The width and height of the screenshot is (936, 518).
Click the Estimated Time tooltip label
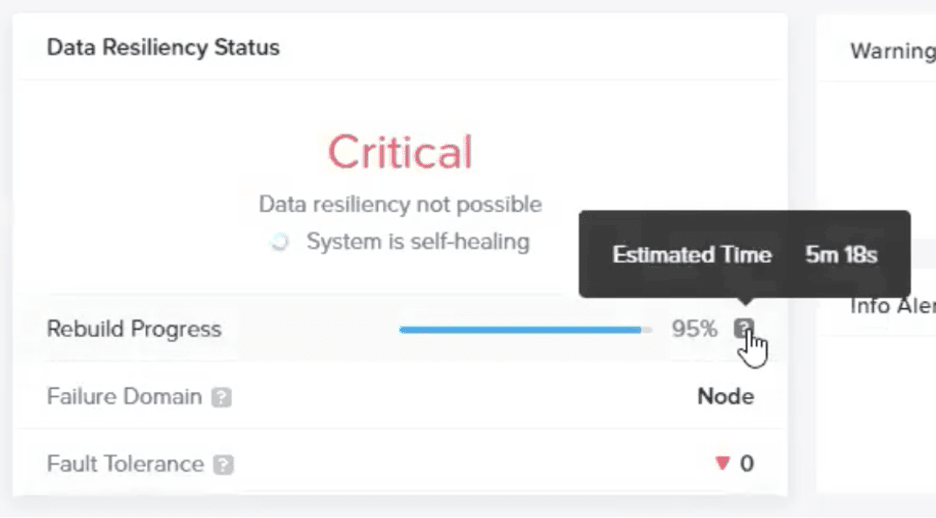click(x=692, y=255)
